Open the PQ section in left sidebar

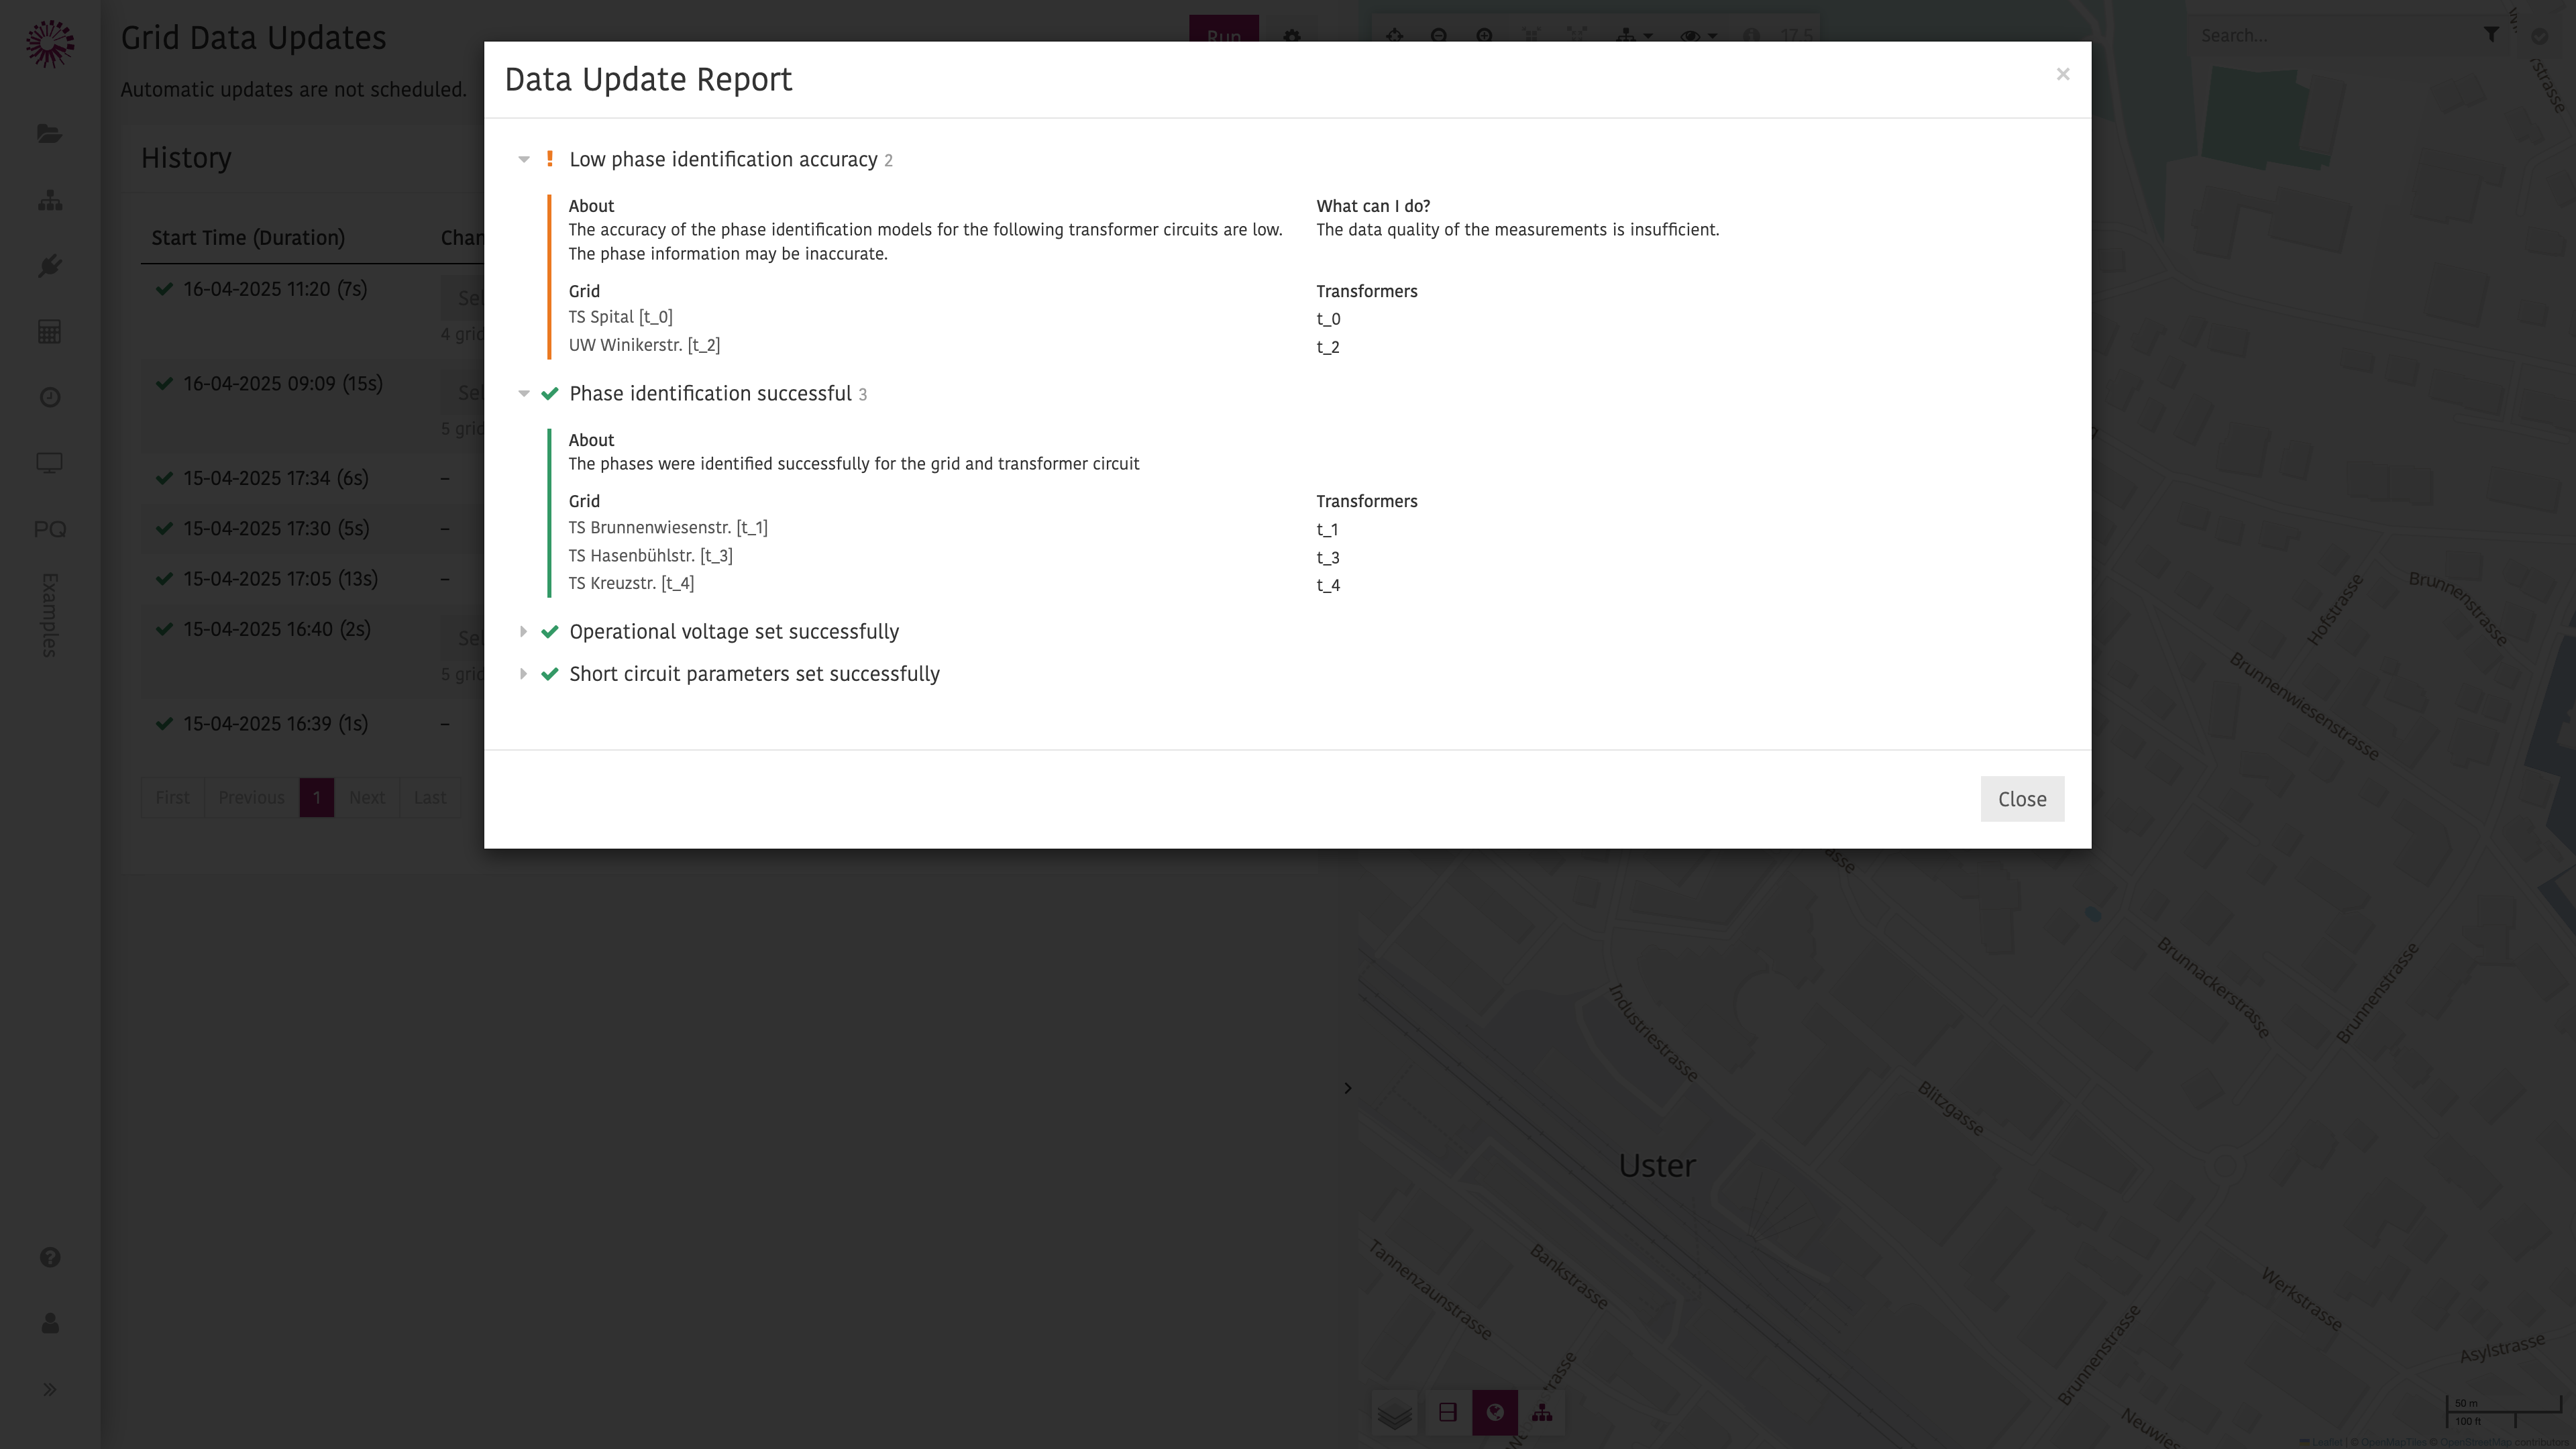point(49,529)
